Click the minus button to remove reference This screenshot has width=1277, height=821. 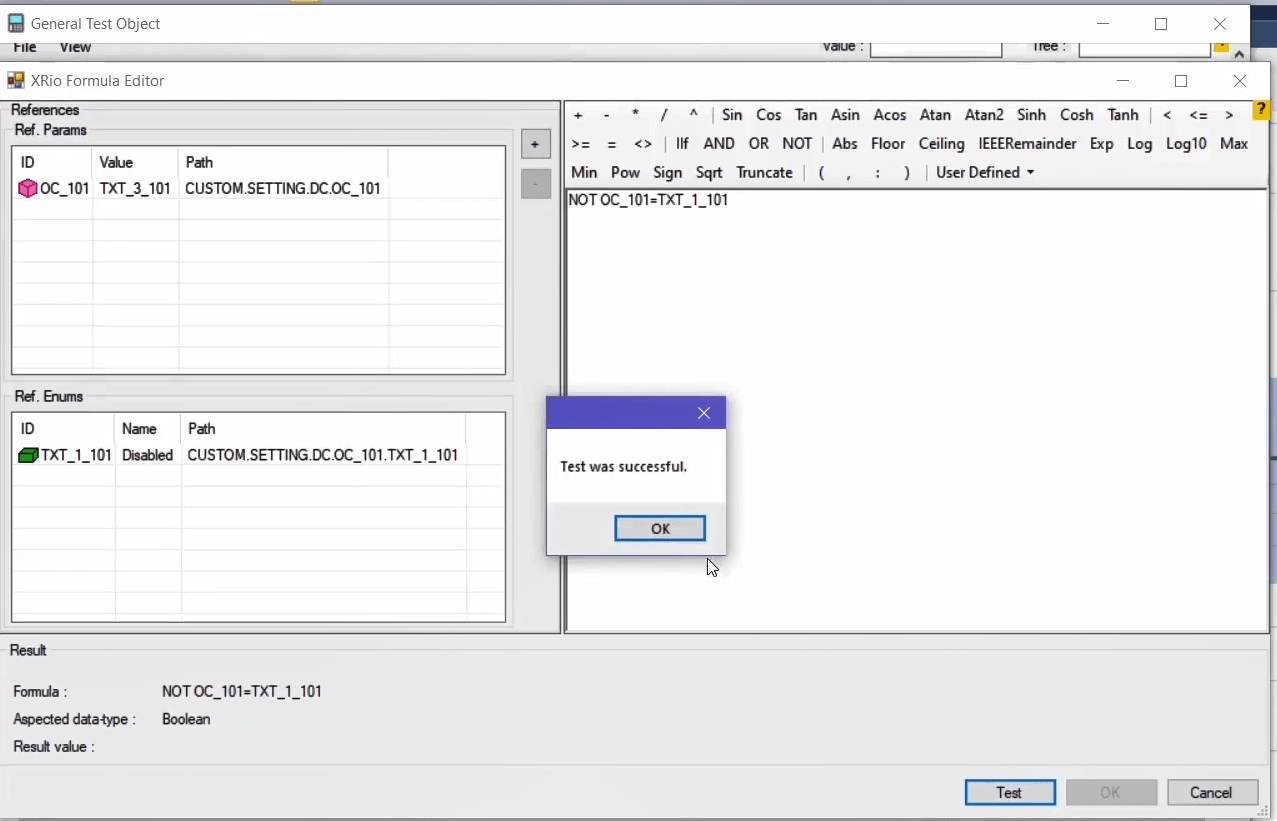point(535,184)
